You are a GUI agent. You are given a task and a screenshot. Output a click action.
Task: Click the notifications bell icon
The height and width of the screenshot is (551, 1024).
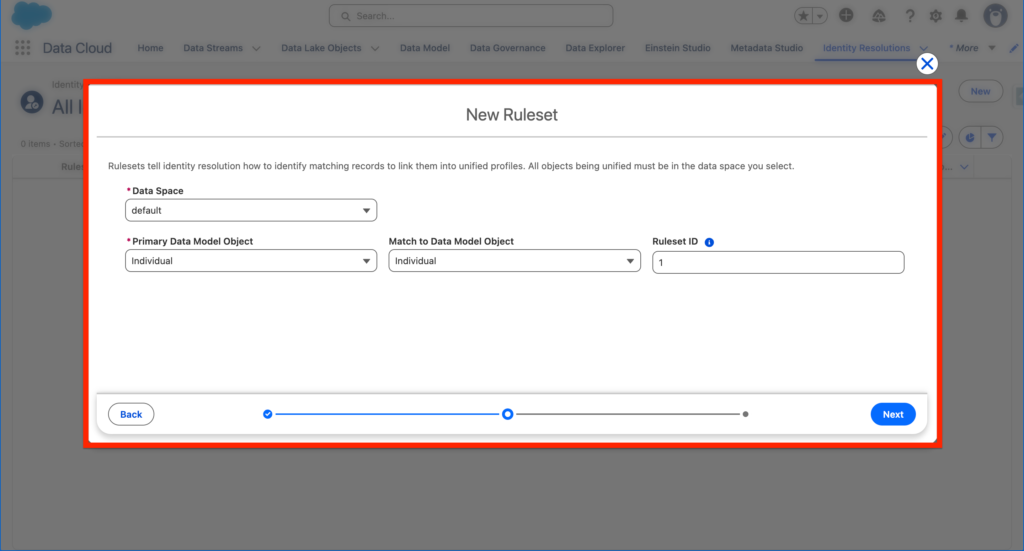coord(961,16)
